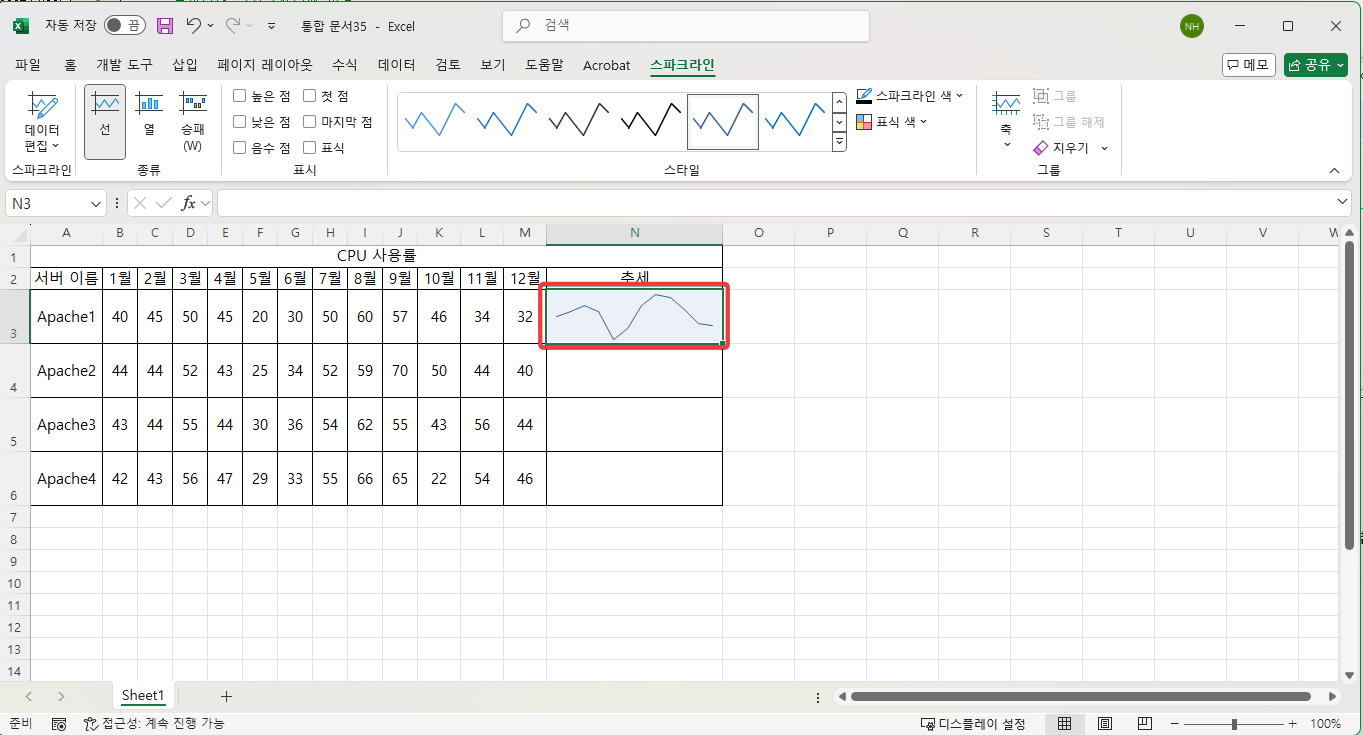The width and height of the screenshot is (1363, 735).
Task: Click the 메모 (Comments) button
Action: pyautogui.click(x=1247, y=64)
